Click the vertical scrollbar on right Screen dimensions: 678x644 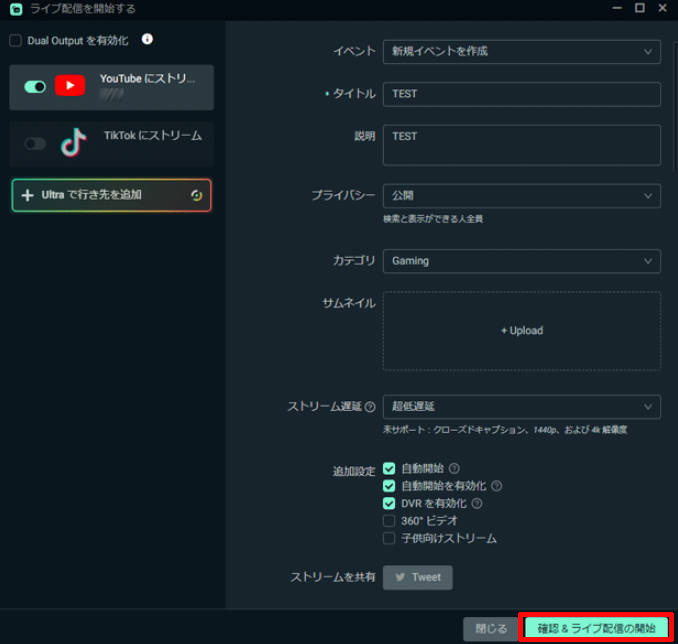pyautogui.click(x=675, y=106)
